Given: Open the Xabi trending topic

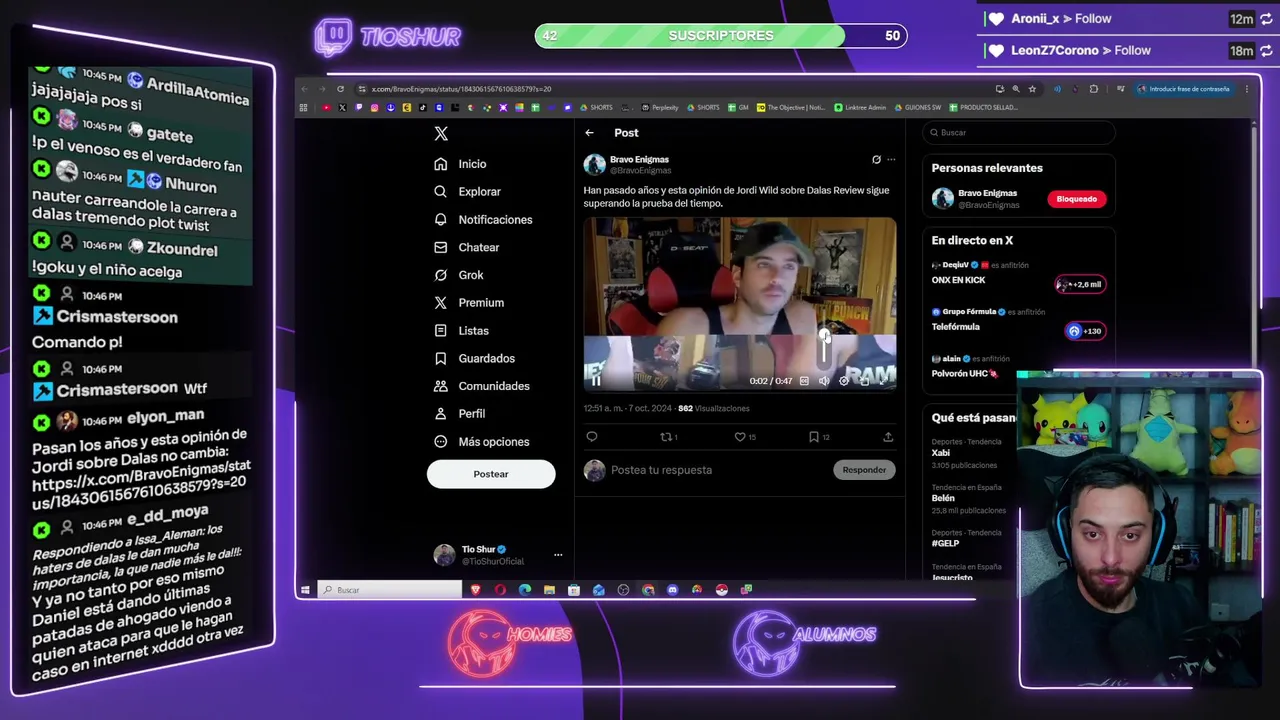Looking at the screenshot, I should tap(941, 453).
